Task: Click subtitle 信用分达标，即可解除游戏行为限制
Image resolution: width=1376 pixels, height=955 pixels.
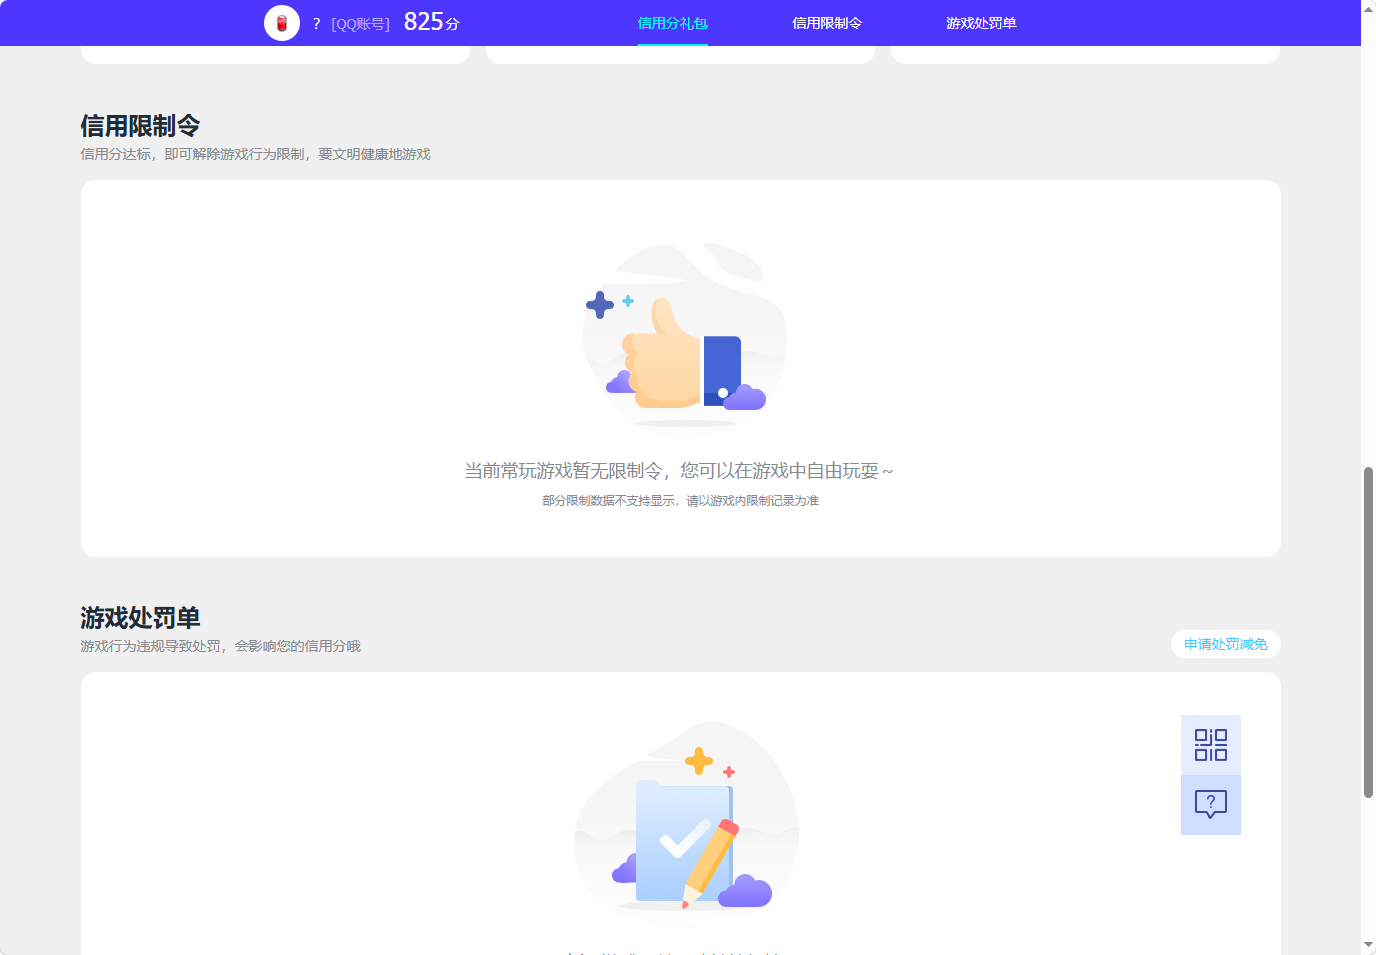Action: point(193,154)
